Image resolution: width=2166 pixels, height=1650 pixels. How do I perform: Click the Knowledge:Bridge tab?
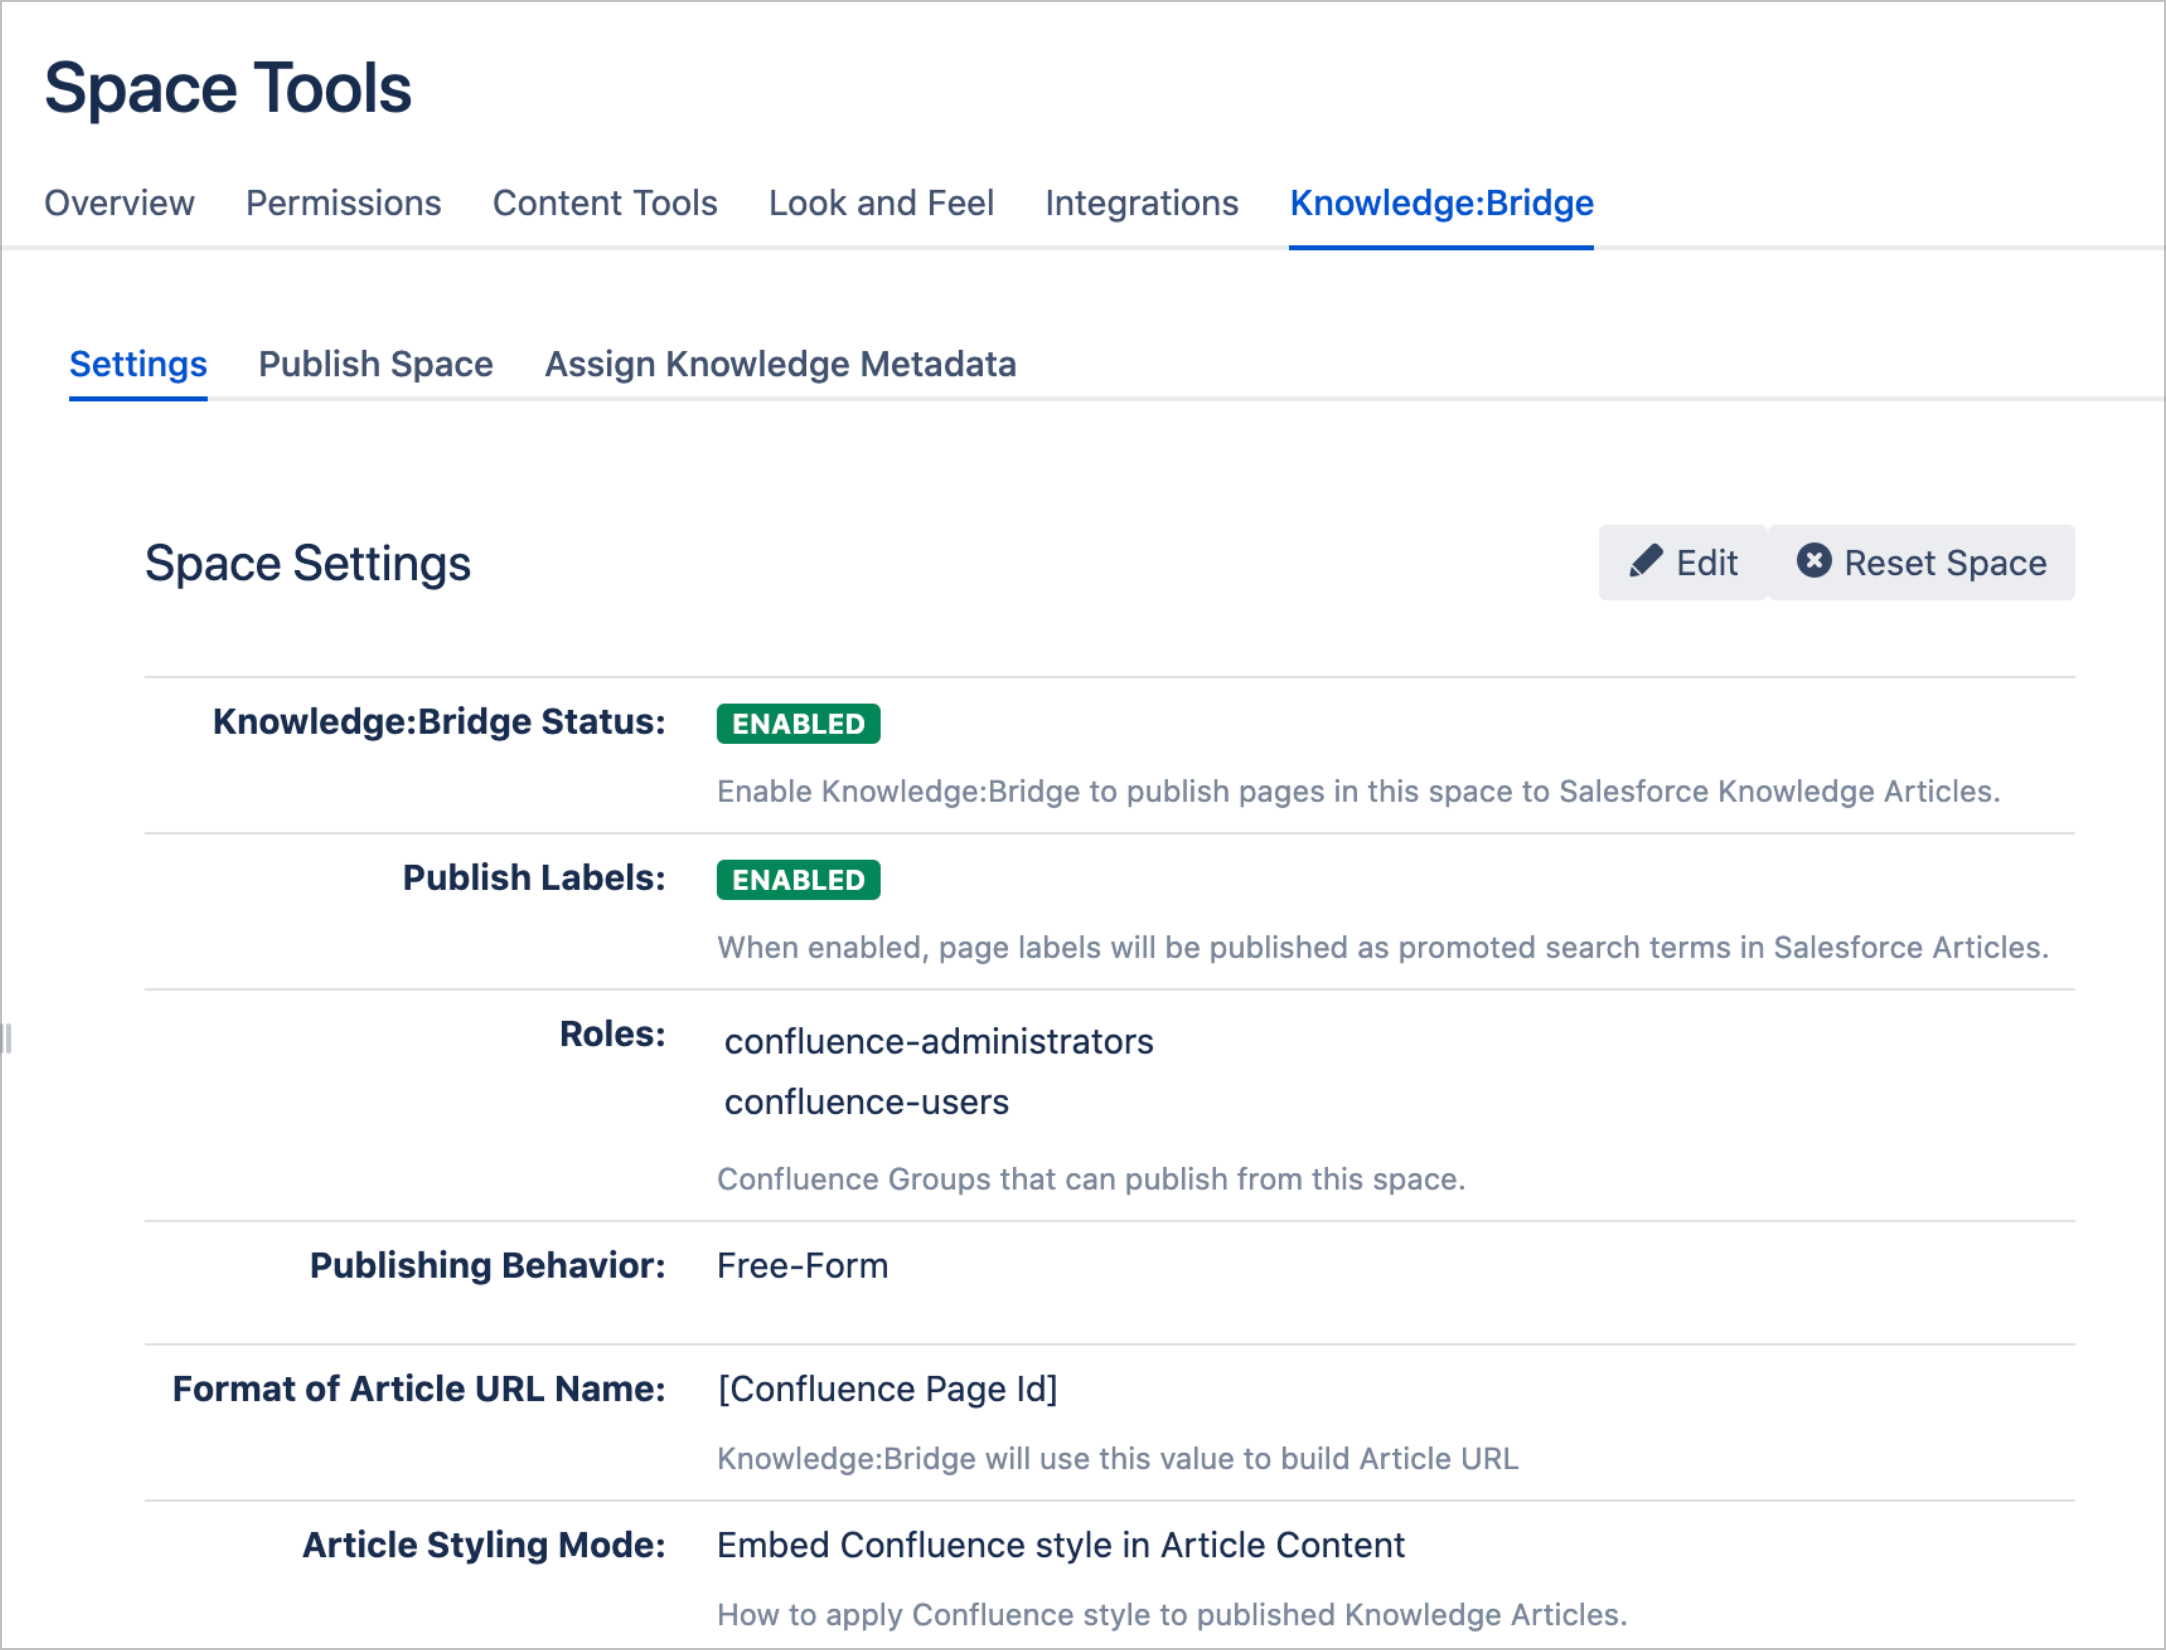coord(1441,203)
